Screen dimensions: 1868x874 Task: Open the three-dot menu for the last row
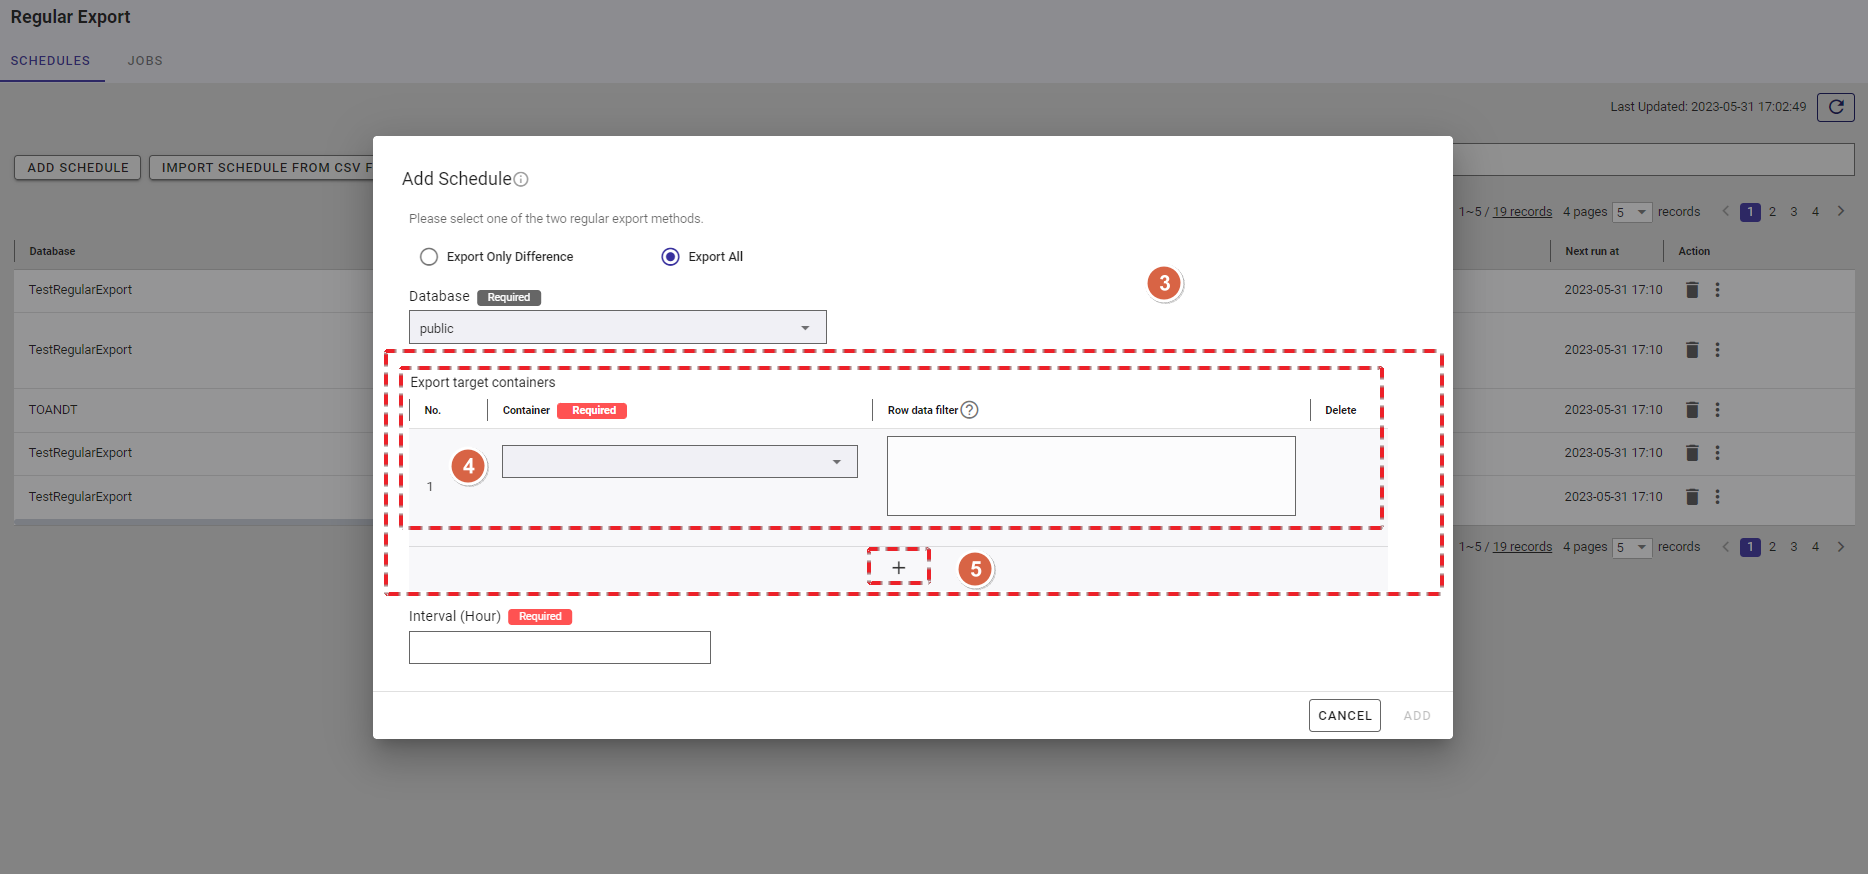(x=1717, y=497)
